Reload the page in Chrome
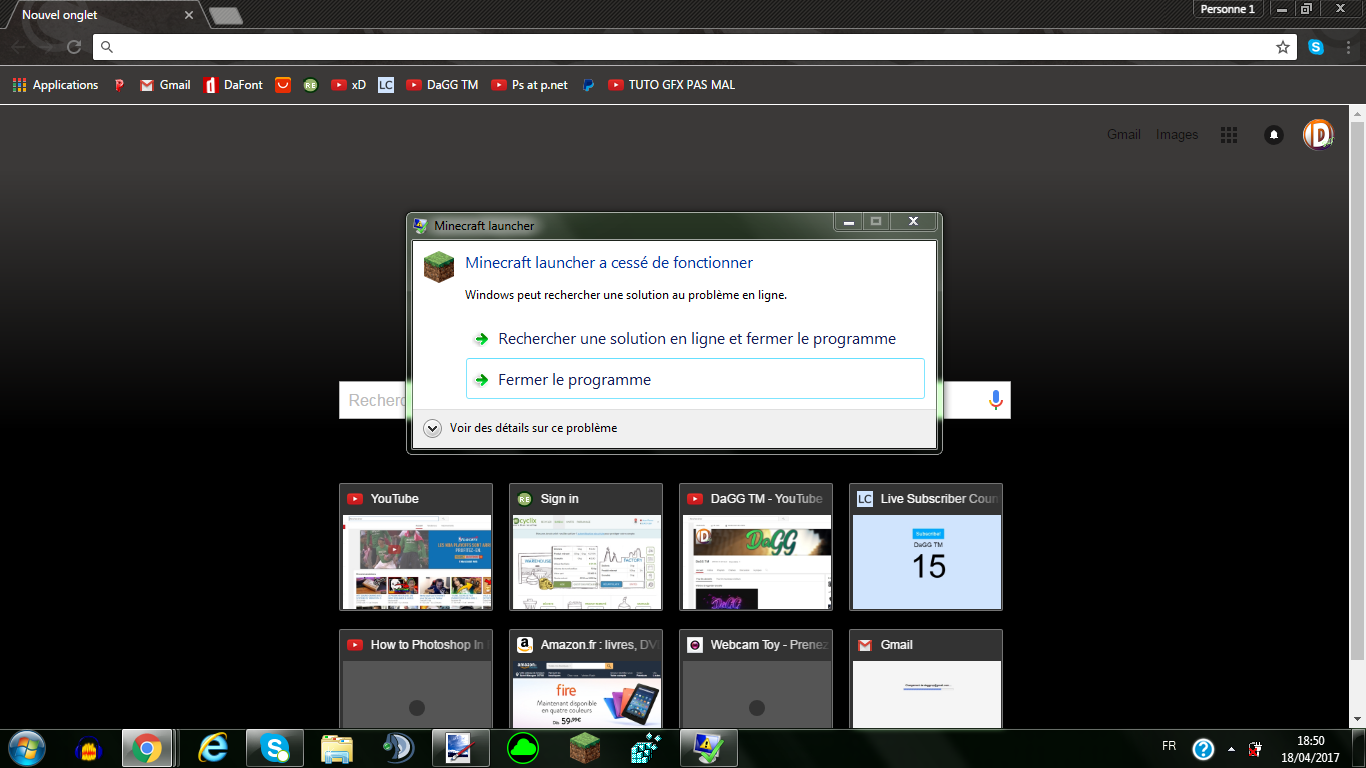This screenshot has width=1366, height=768. 74,47
